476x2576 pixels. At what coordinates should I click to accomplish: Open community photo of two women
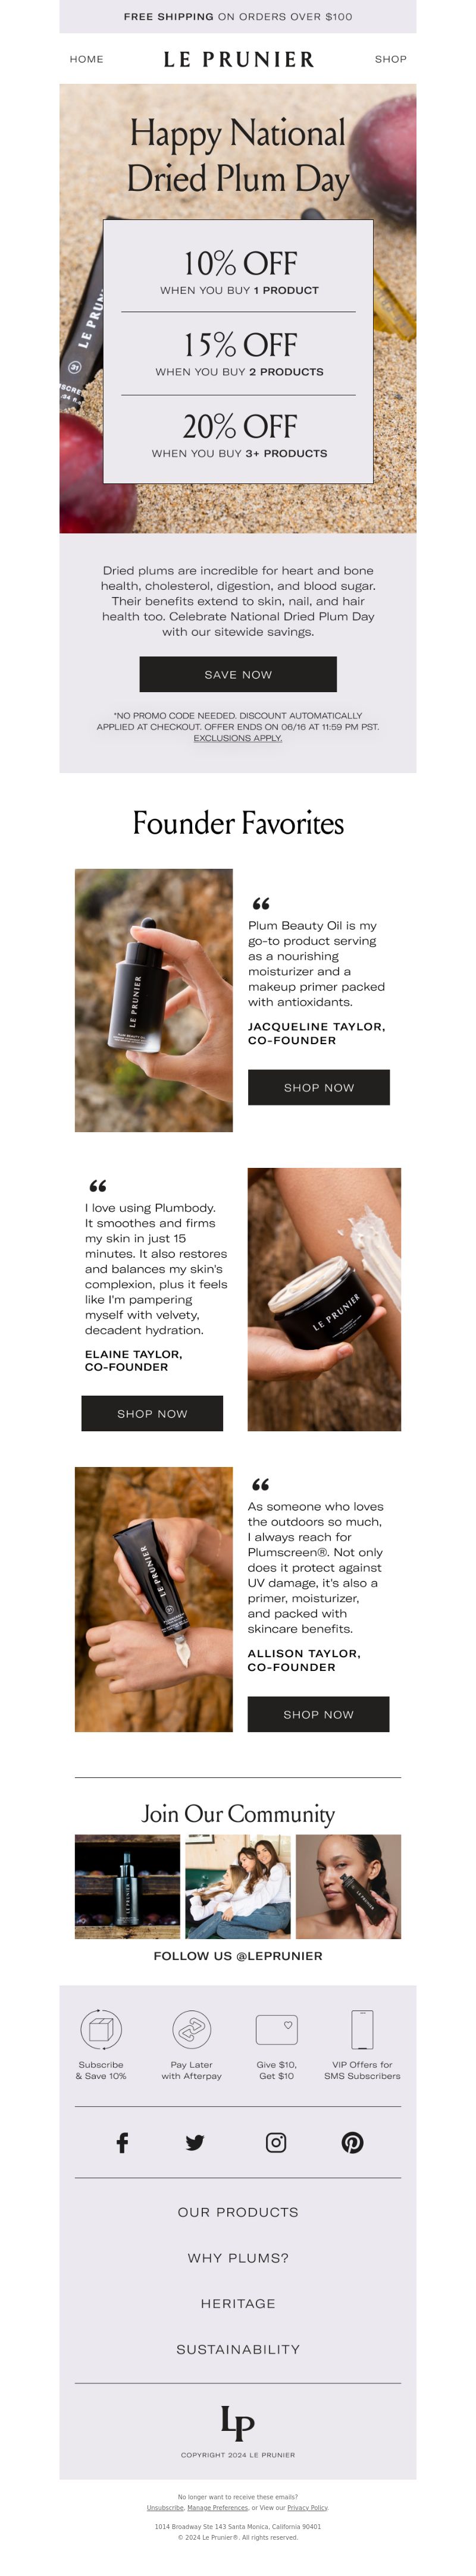point(238,1886)
